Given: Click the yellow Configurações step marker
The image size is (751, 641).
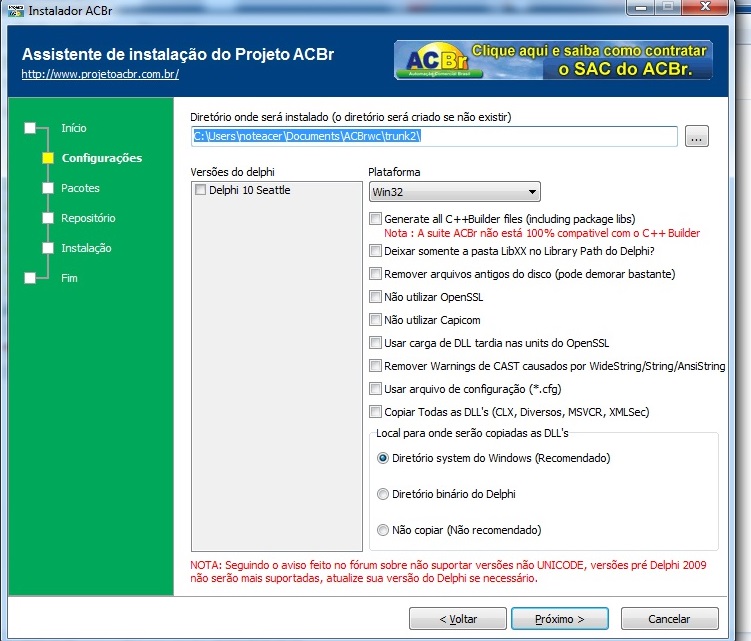Looking at the screenshot, I should pos(48,158).
